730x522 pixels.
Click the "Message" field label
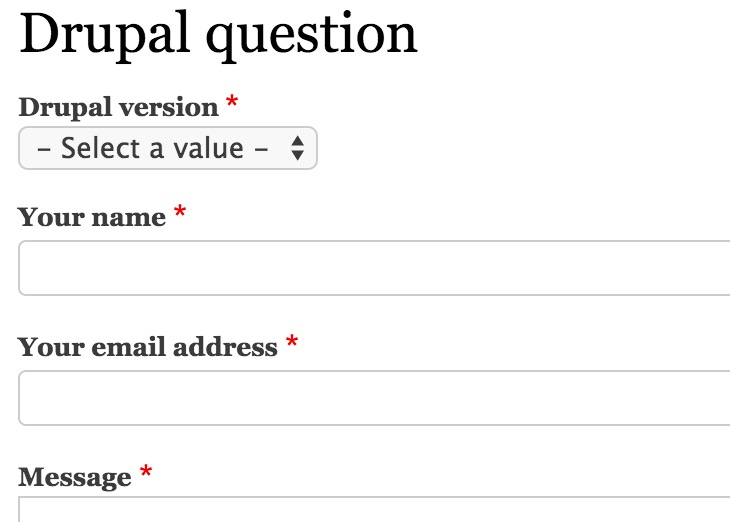[74, 478]
